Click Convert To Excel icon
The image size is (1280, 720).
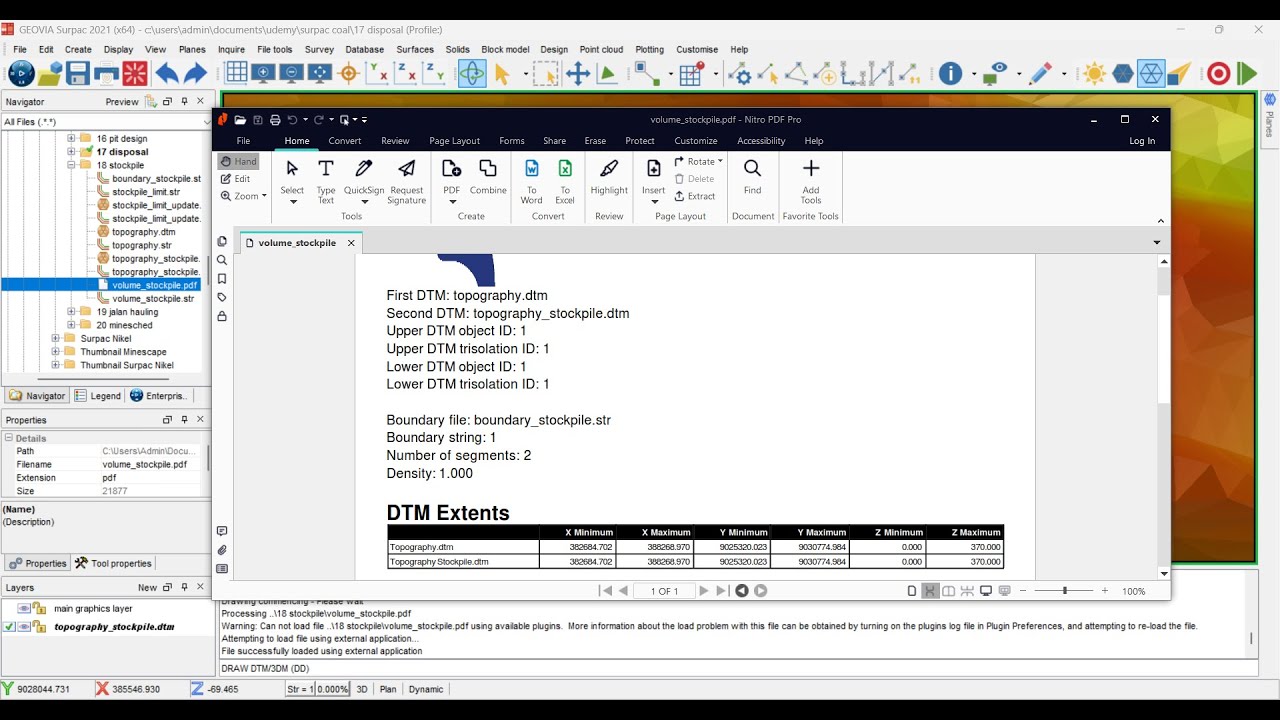tap(565, 180)
